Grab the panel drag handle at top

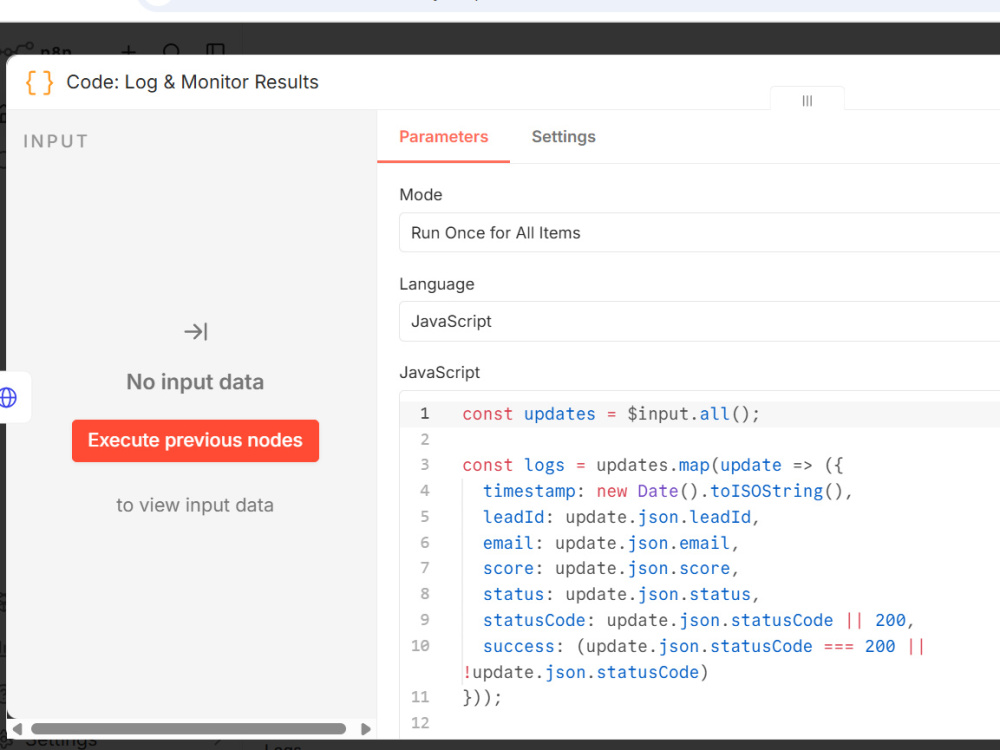(x=807, y=101)
